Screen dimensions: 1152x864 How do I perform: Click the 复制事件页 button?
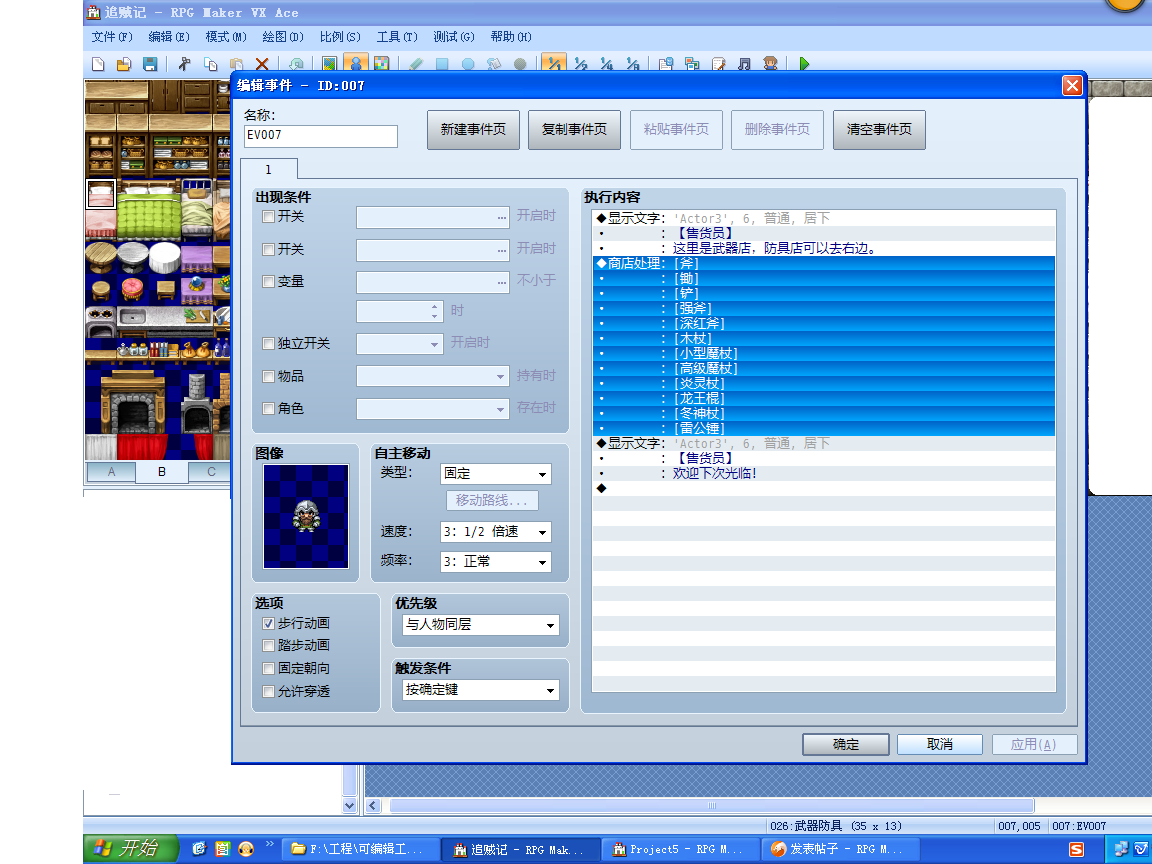[575, 130]
